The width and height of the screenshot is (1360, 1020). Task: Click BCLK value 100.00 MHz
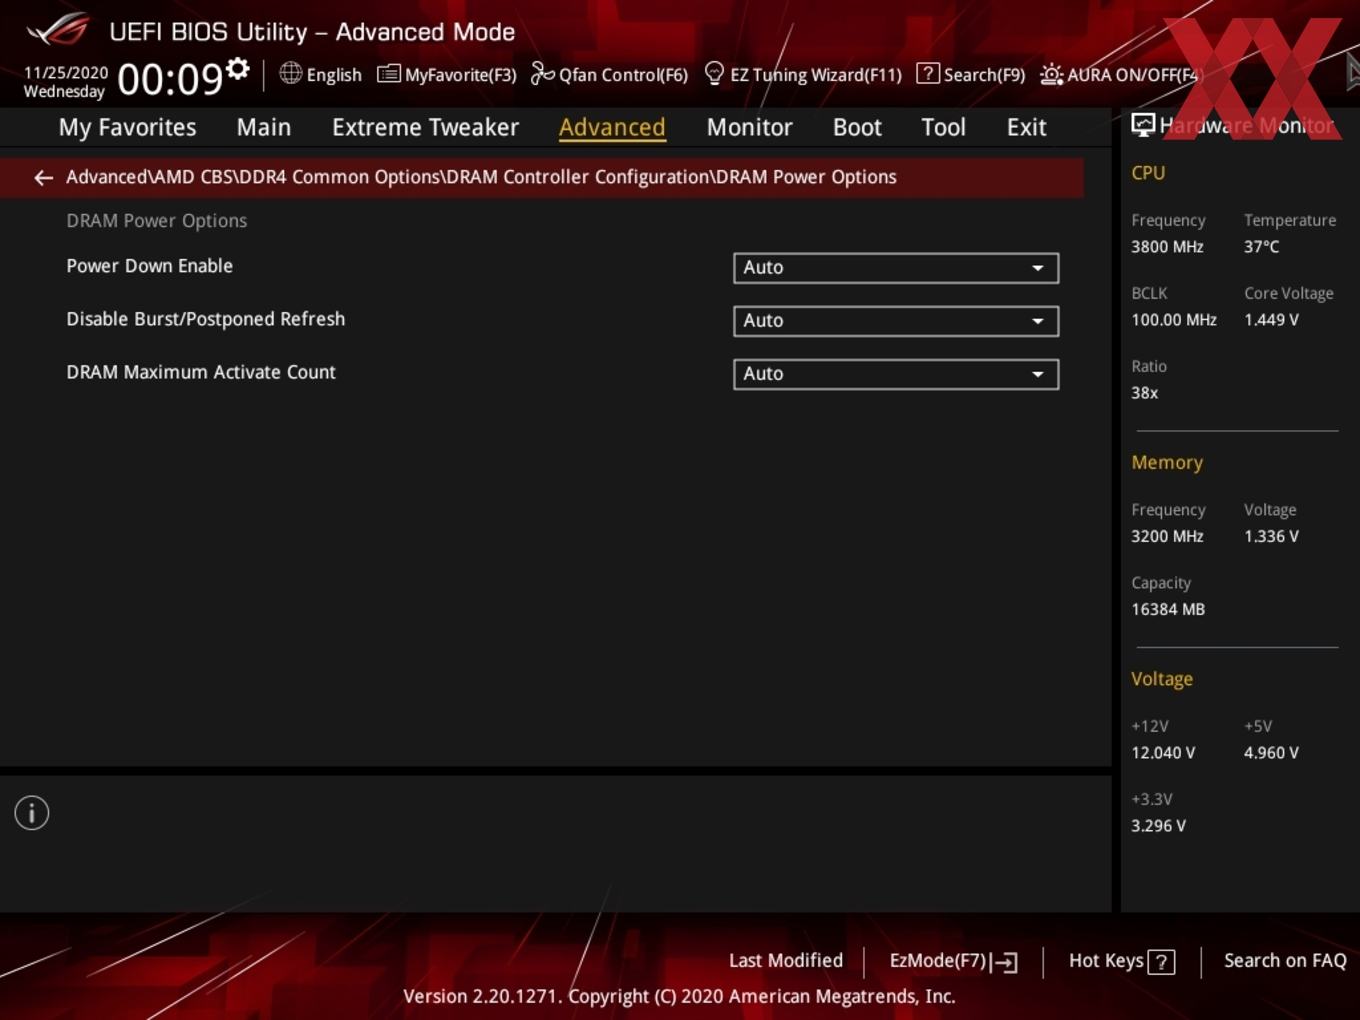1174,320
